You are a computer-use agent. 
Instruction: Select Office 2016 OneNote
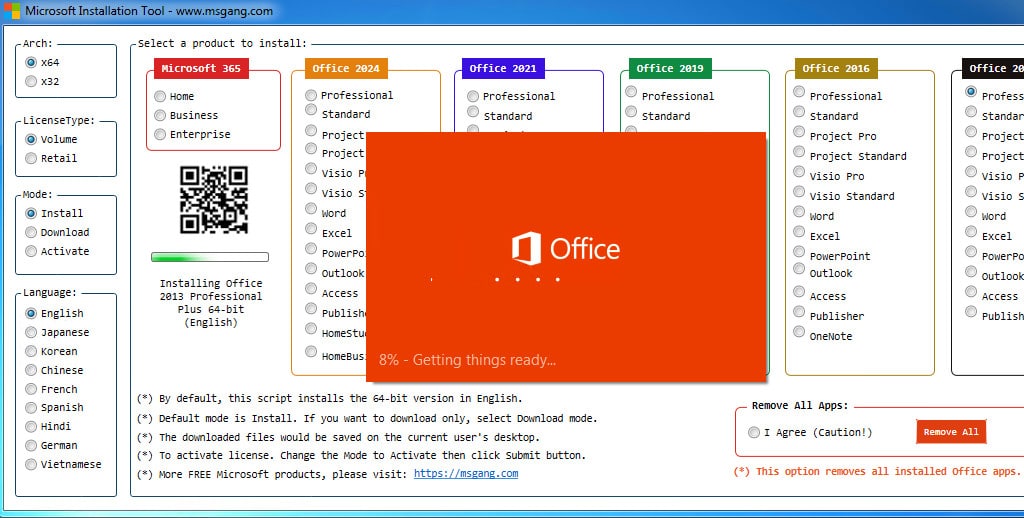click(x=799, y=332)
